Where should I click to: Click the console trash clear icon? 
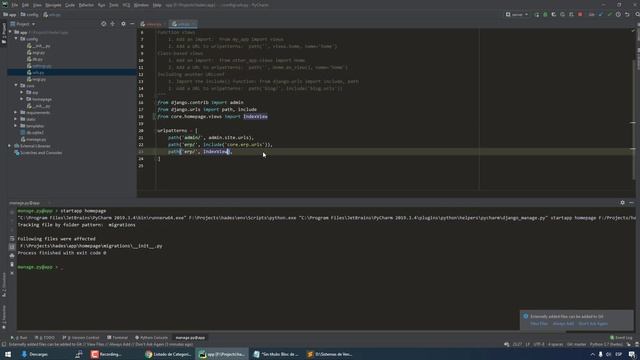point(12,264)
